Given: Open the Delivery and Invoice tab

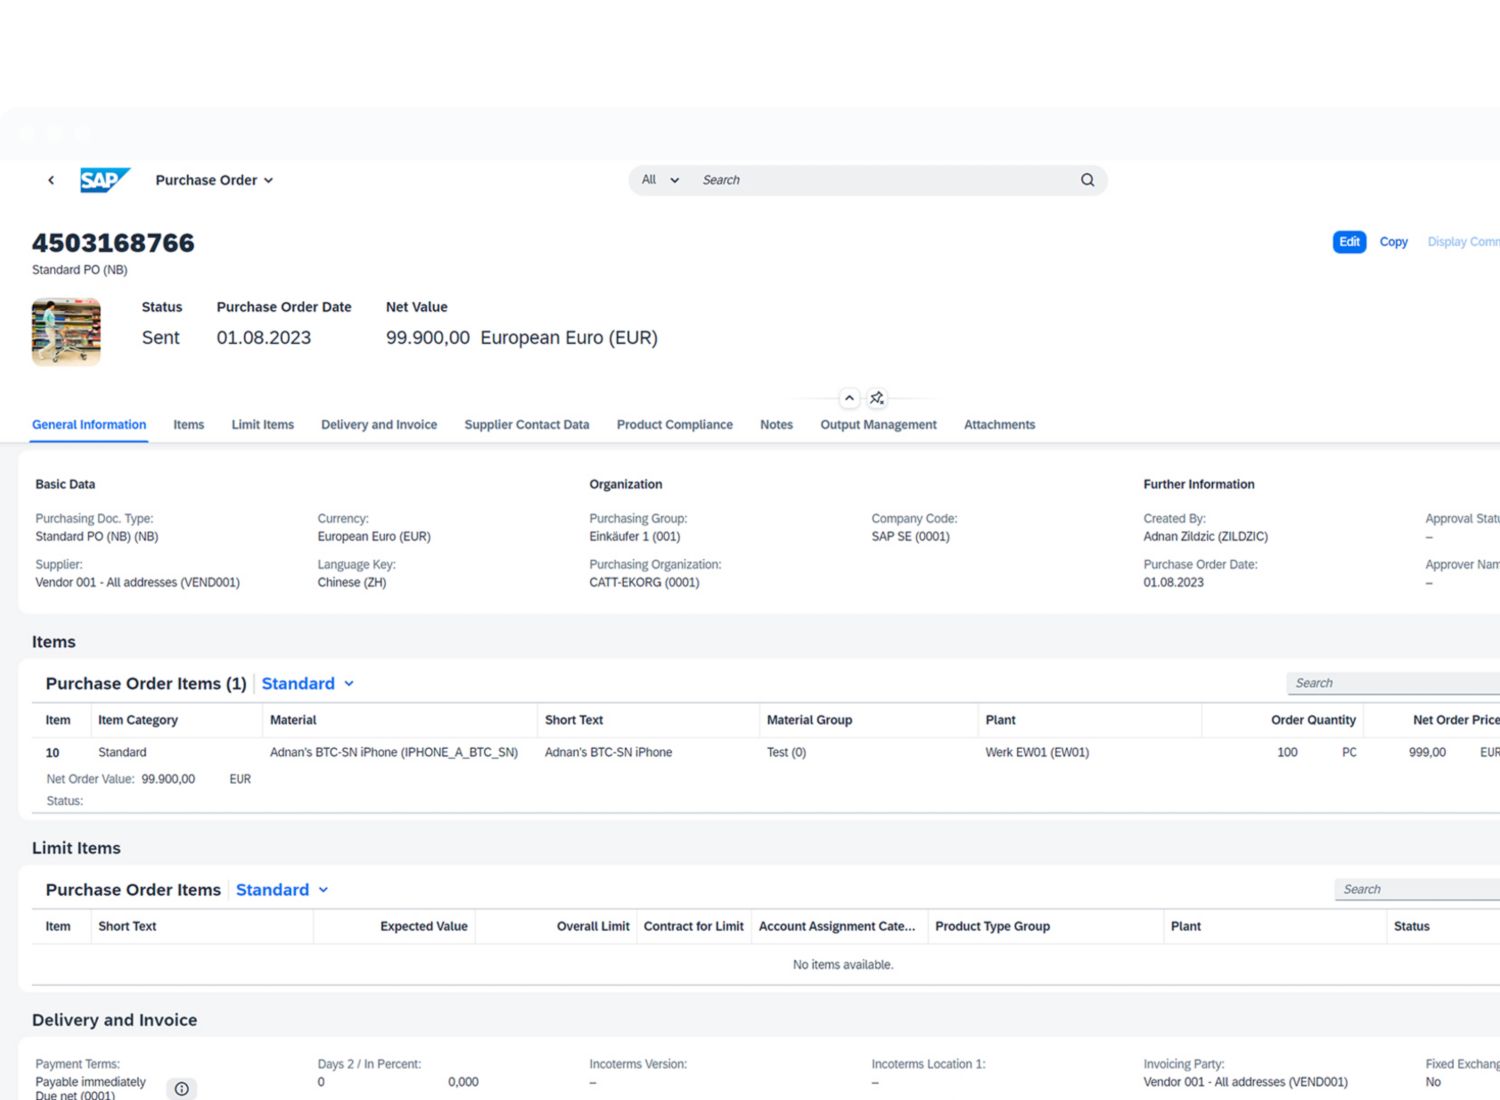Looking at the screenshot, I should coord(379,425).
